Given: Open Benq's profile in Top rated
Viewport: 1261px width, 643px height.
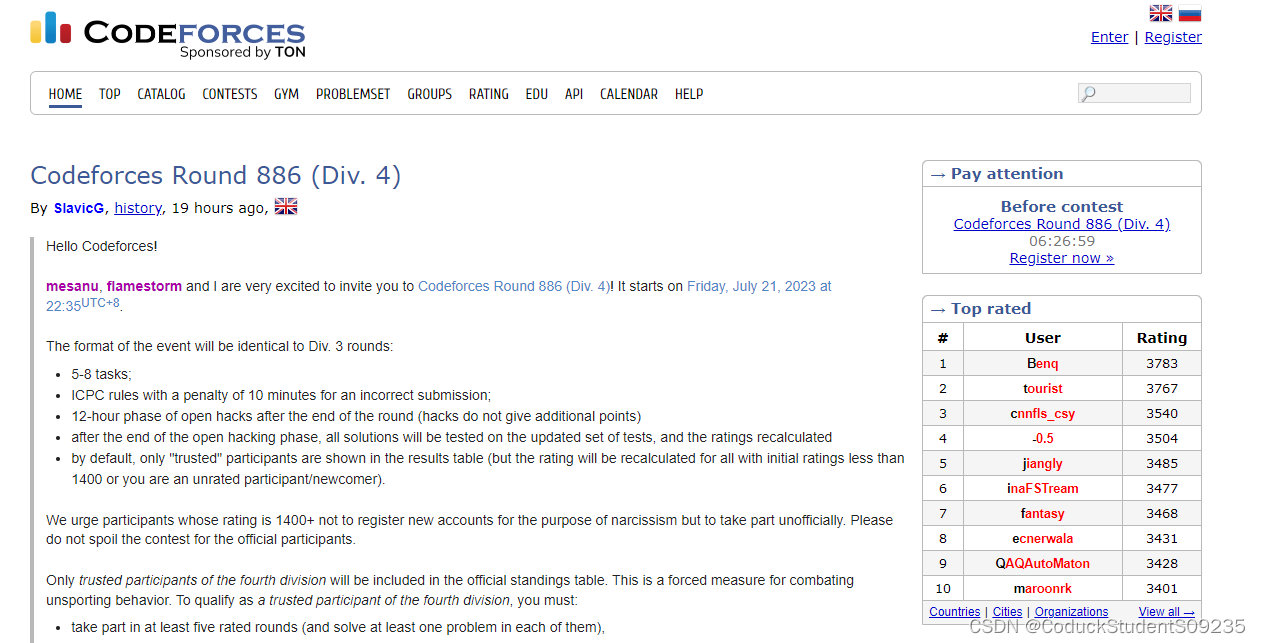Looking at the screenshot, I should click(x=1043, y=364).
